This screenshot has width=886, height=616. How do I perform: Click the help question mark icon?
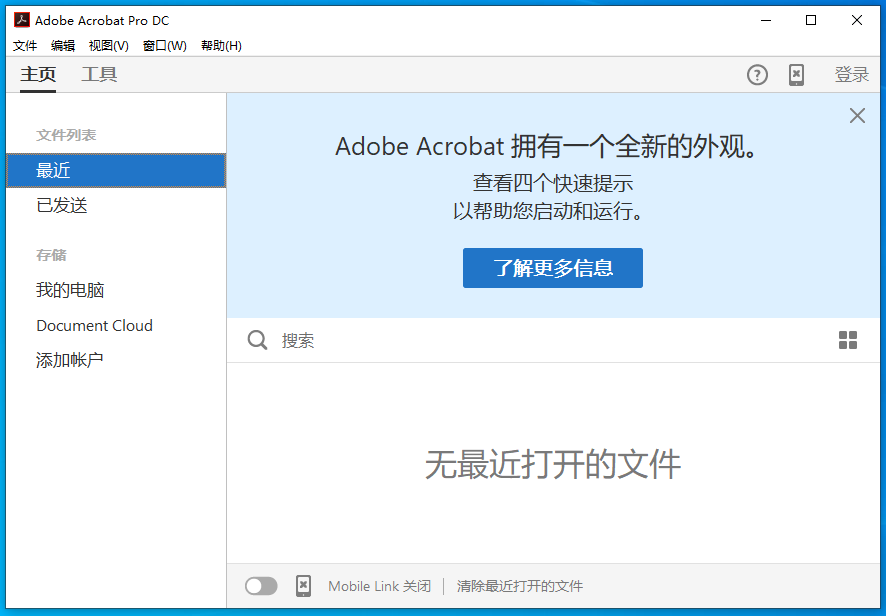pos(757,75)
